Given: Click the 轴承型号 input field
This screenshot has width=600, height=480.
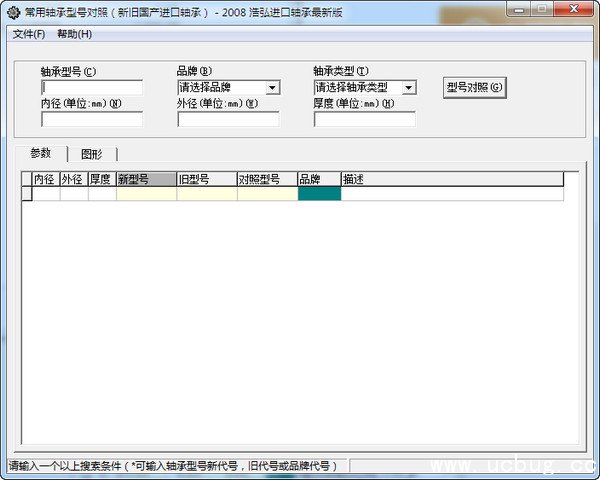Looking at the screenshot, I should pyautogui.click(x=92, y=88).
